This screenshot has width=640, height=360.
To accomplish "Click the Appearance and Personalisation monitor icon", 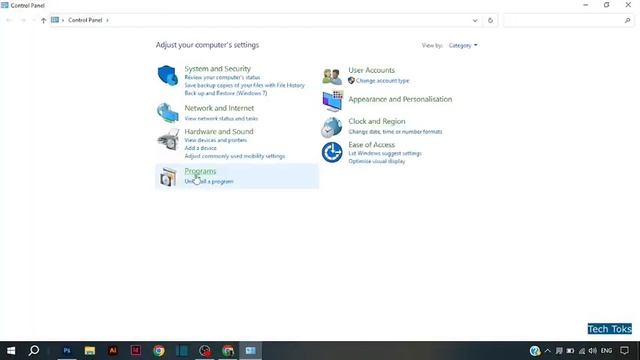I will (x=332, y=101).
